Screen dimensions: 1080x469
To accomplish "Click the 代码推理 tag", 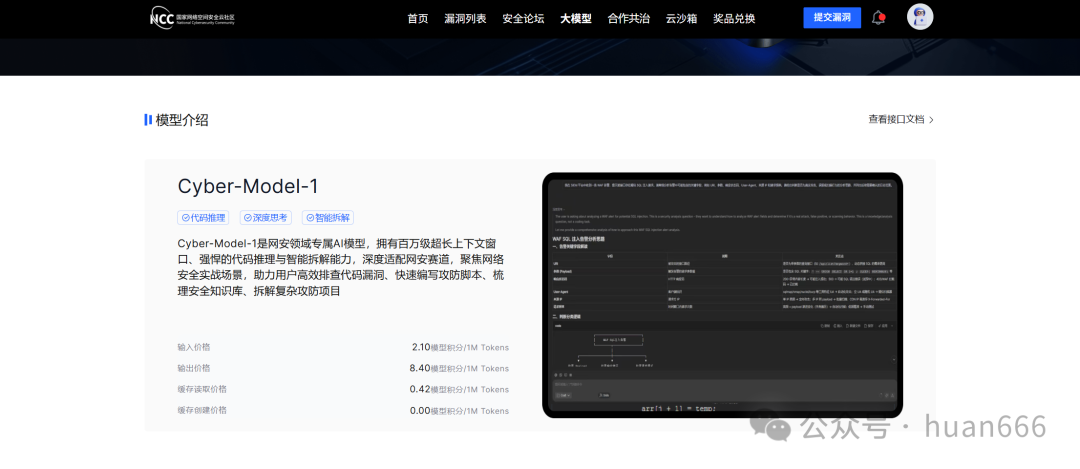I will coord(203,218).
